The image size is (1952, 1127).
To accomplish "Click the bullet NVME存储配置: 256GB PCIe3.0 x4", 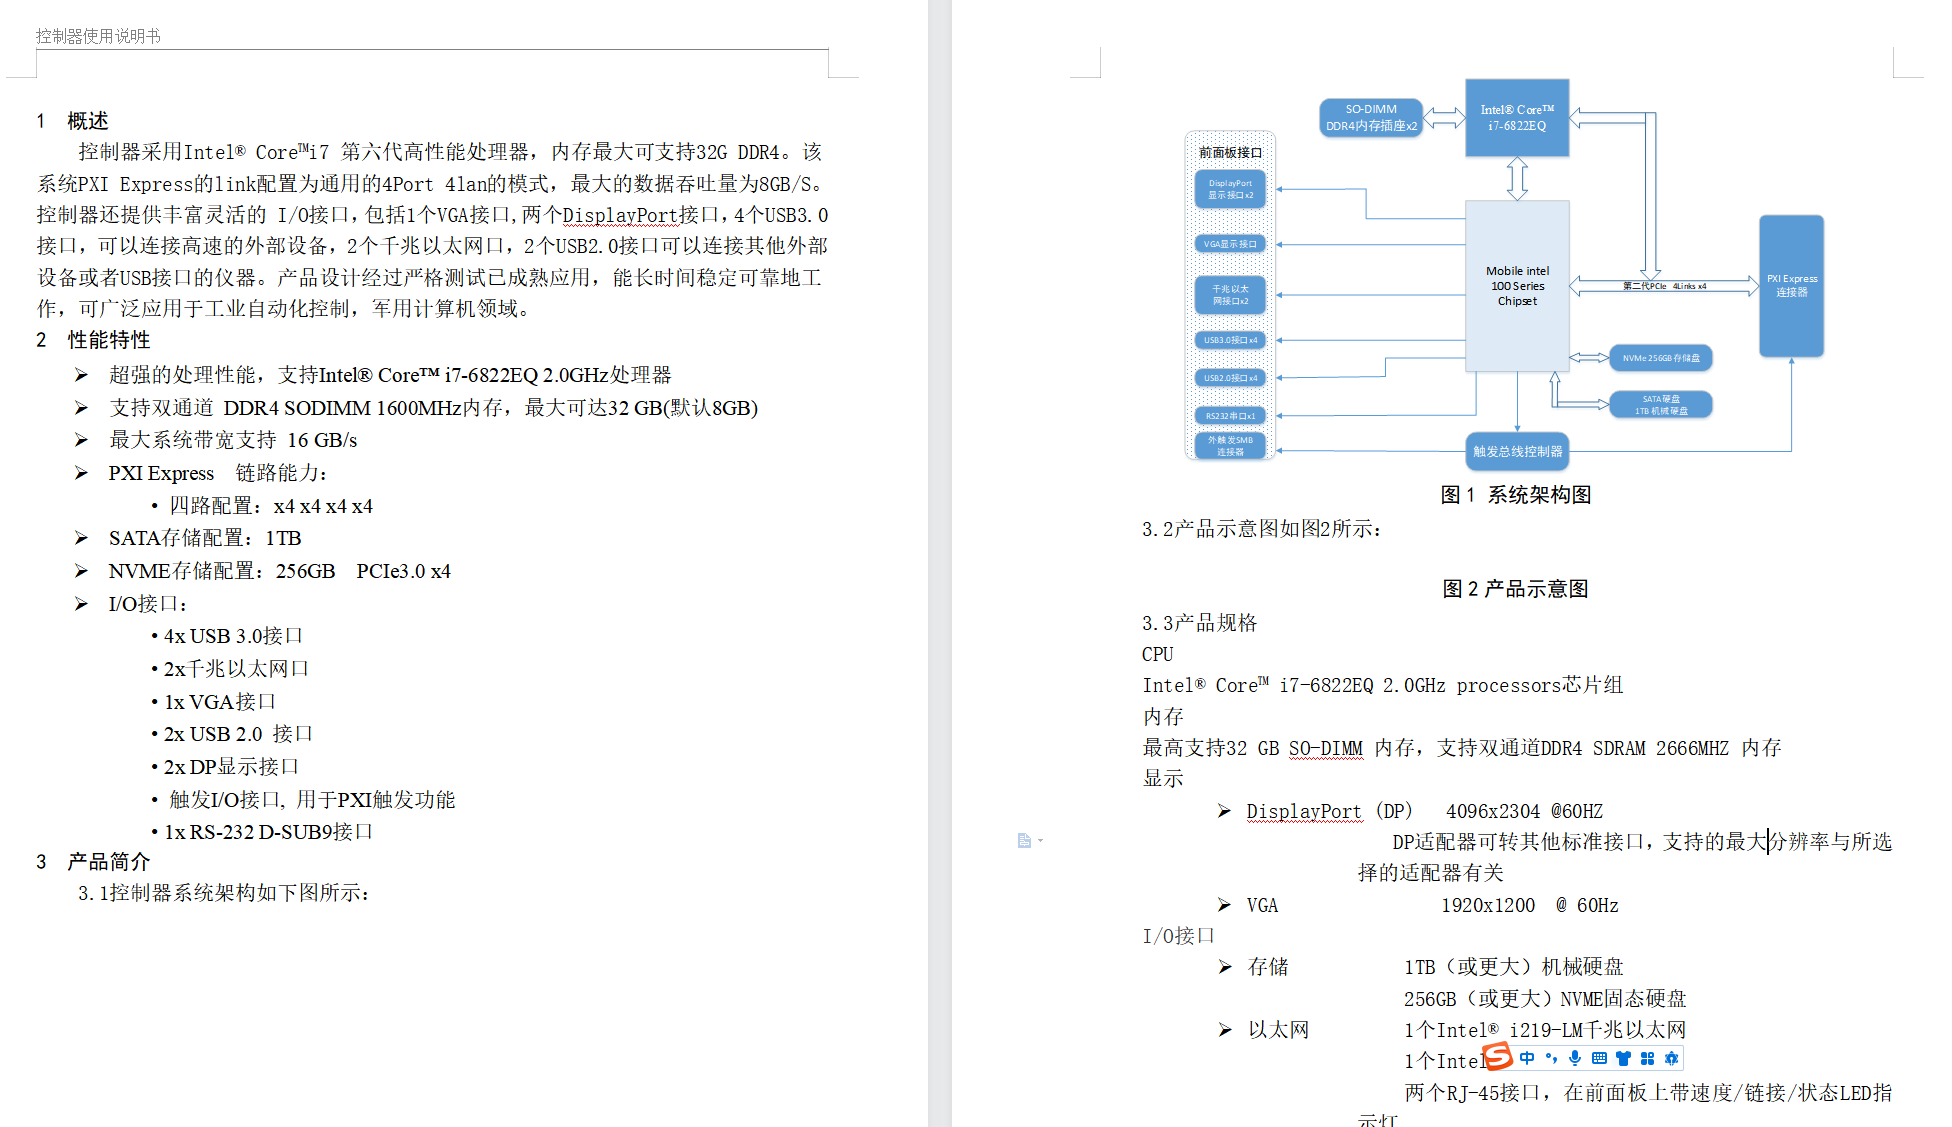I will [280, 571].
